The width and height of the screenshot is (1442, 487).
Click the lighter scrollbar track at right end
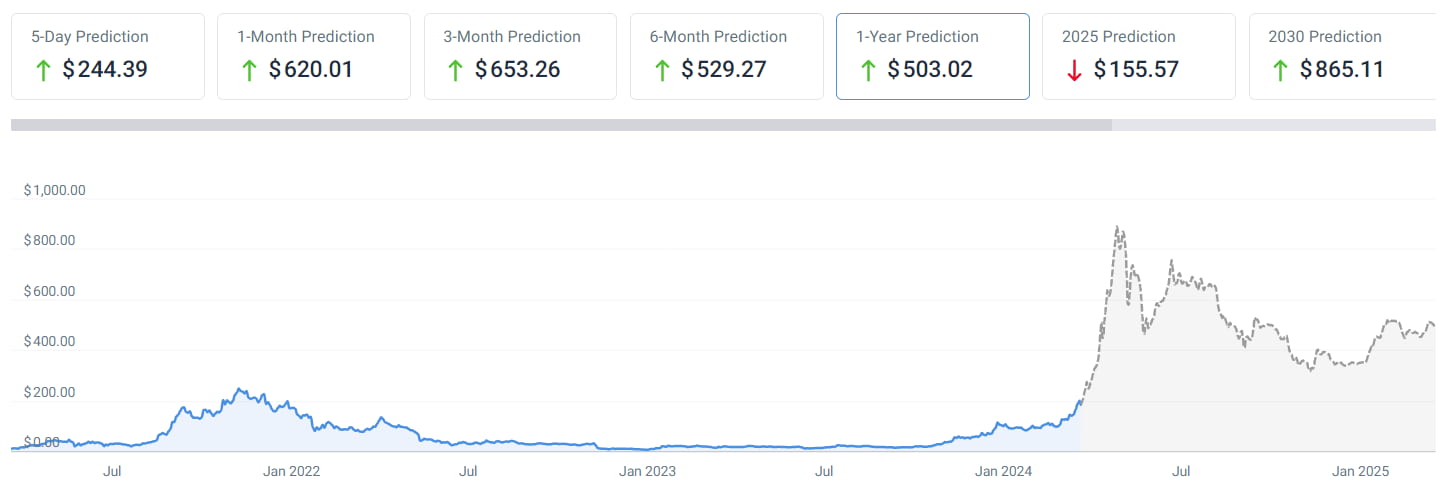pos(1275,125)
